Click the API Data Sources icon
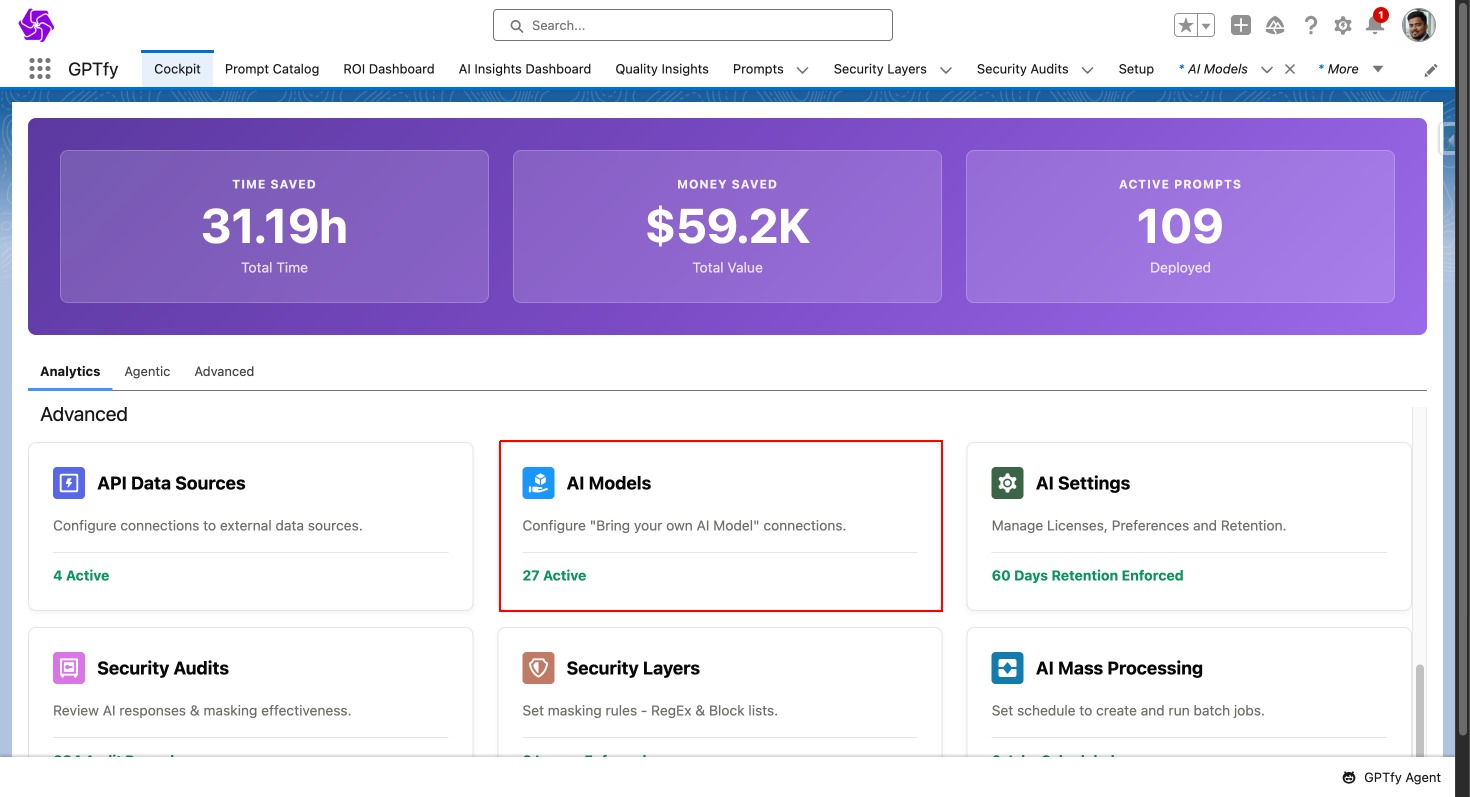The height and width of the screenshot is (797, 1470). 69,483
